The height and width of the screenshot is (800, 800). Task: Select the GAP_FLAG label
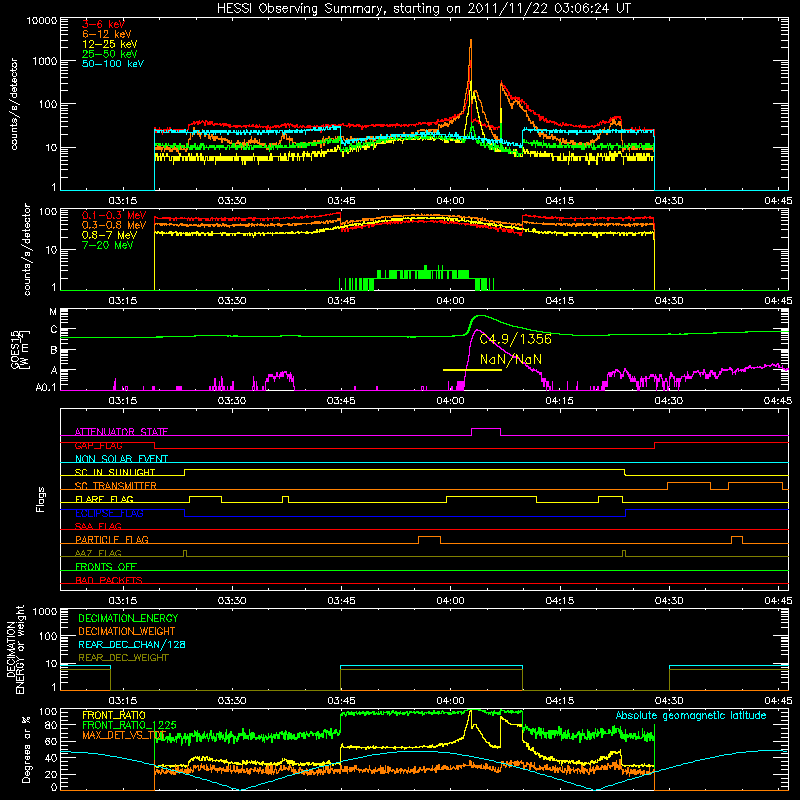pos(98,445)
